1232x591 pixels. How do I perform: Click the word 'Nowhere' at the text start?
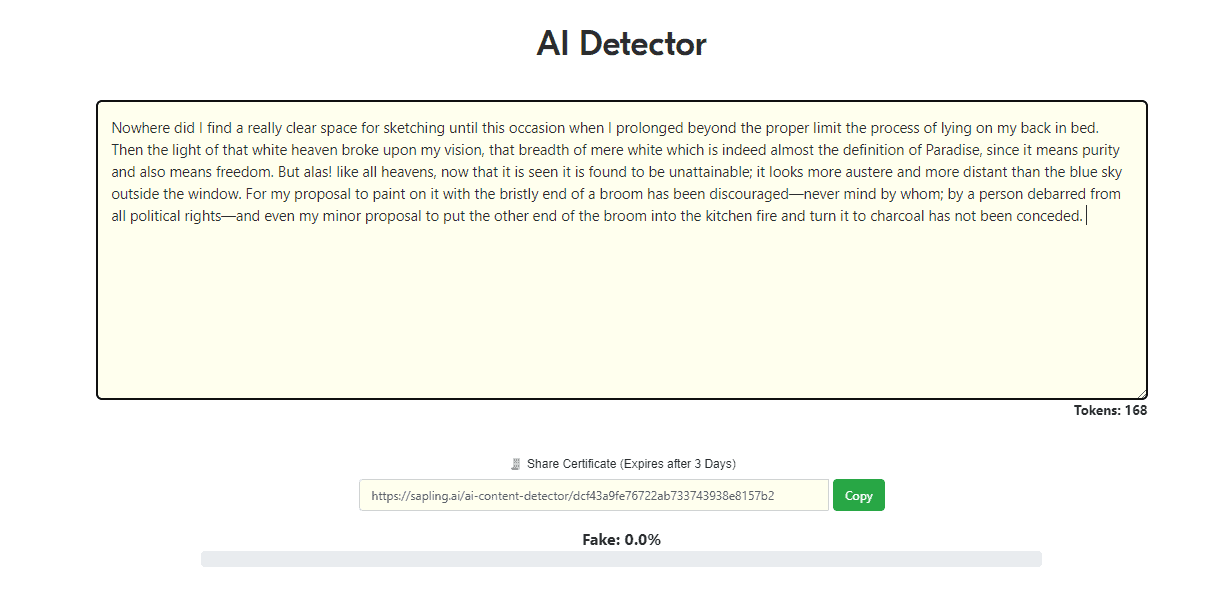(x=139, y=128)
